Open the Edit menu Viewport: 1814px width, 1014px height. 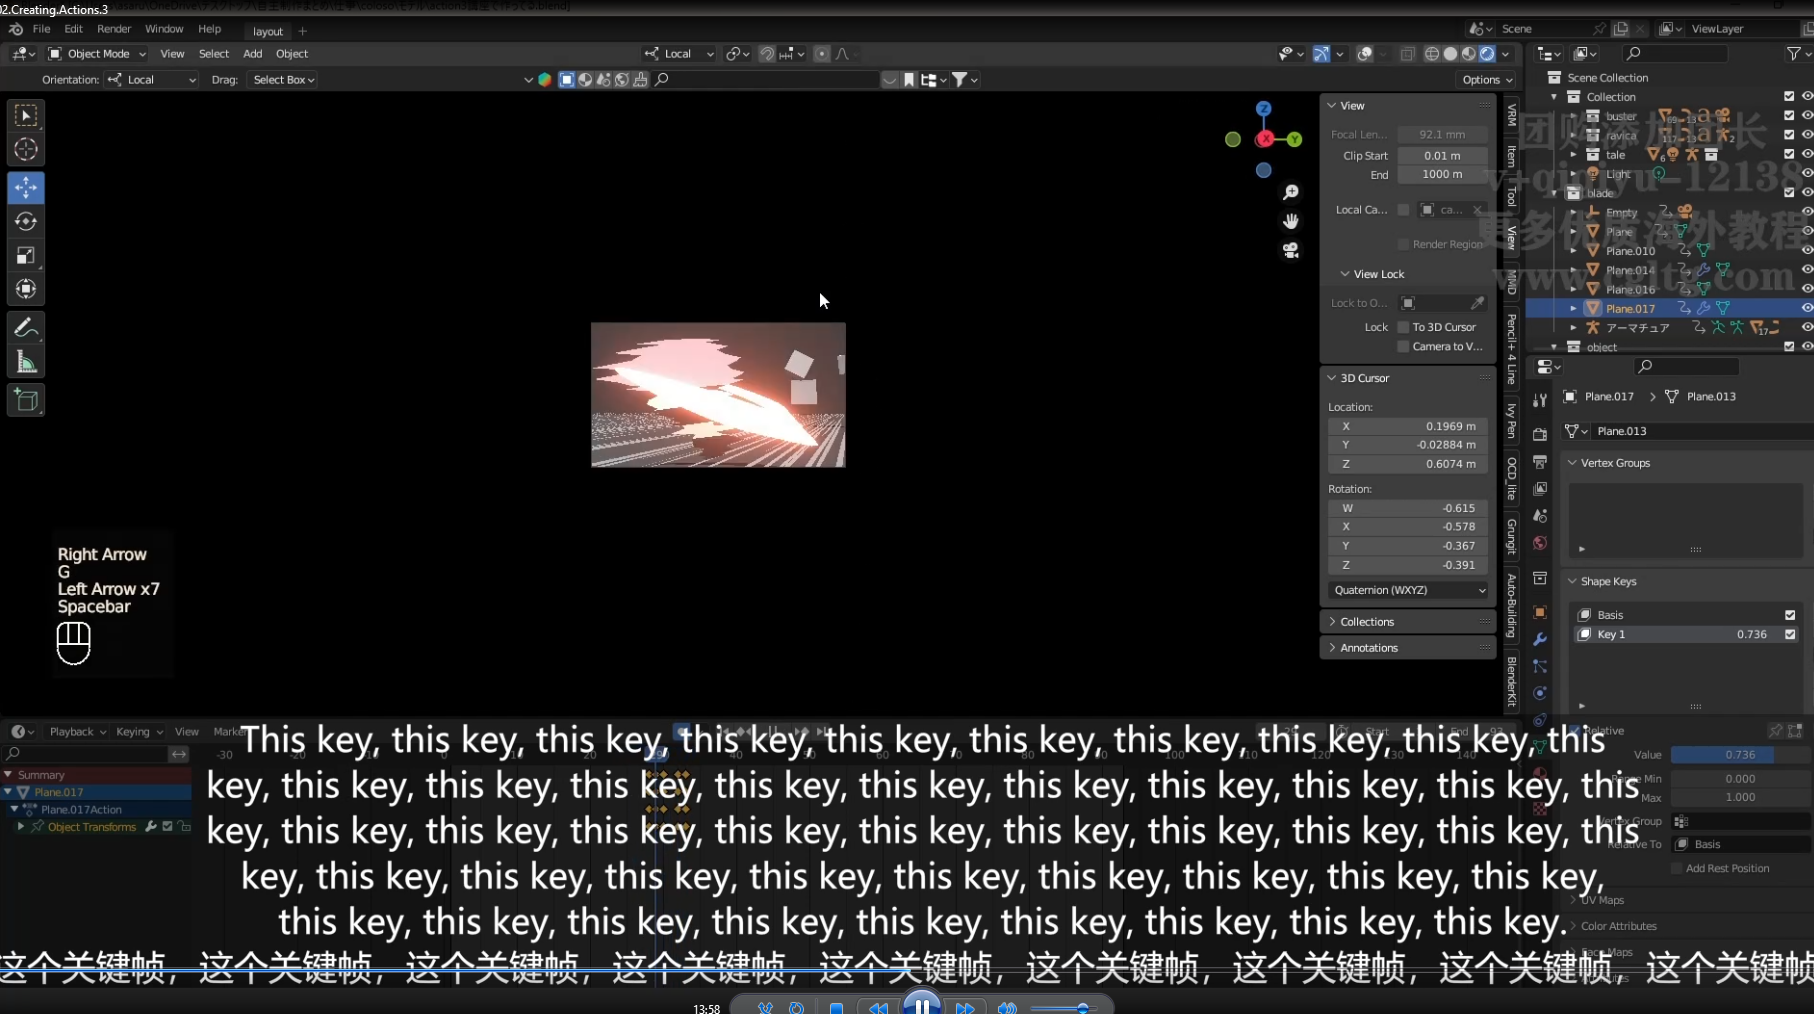(73, 29)
